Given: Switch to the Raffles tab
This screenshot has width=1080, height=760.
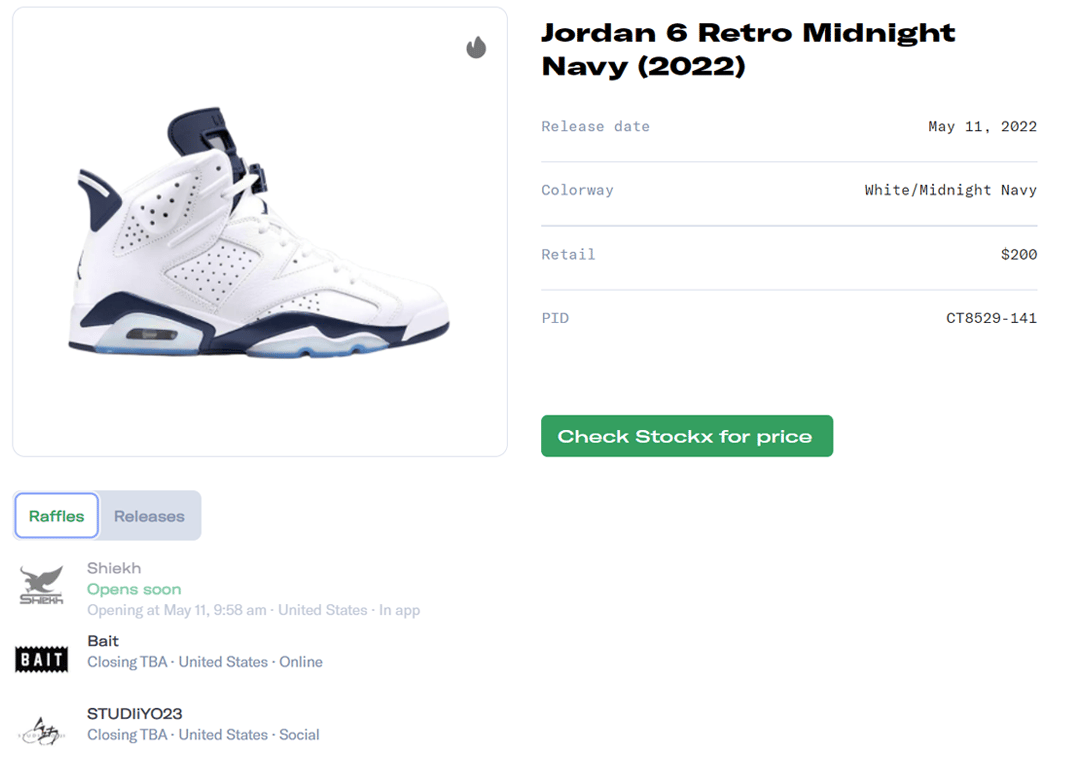Looking at the screenshot, I should click(x=57, y=516).
